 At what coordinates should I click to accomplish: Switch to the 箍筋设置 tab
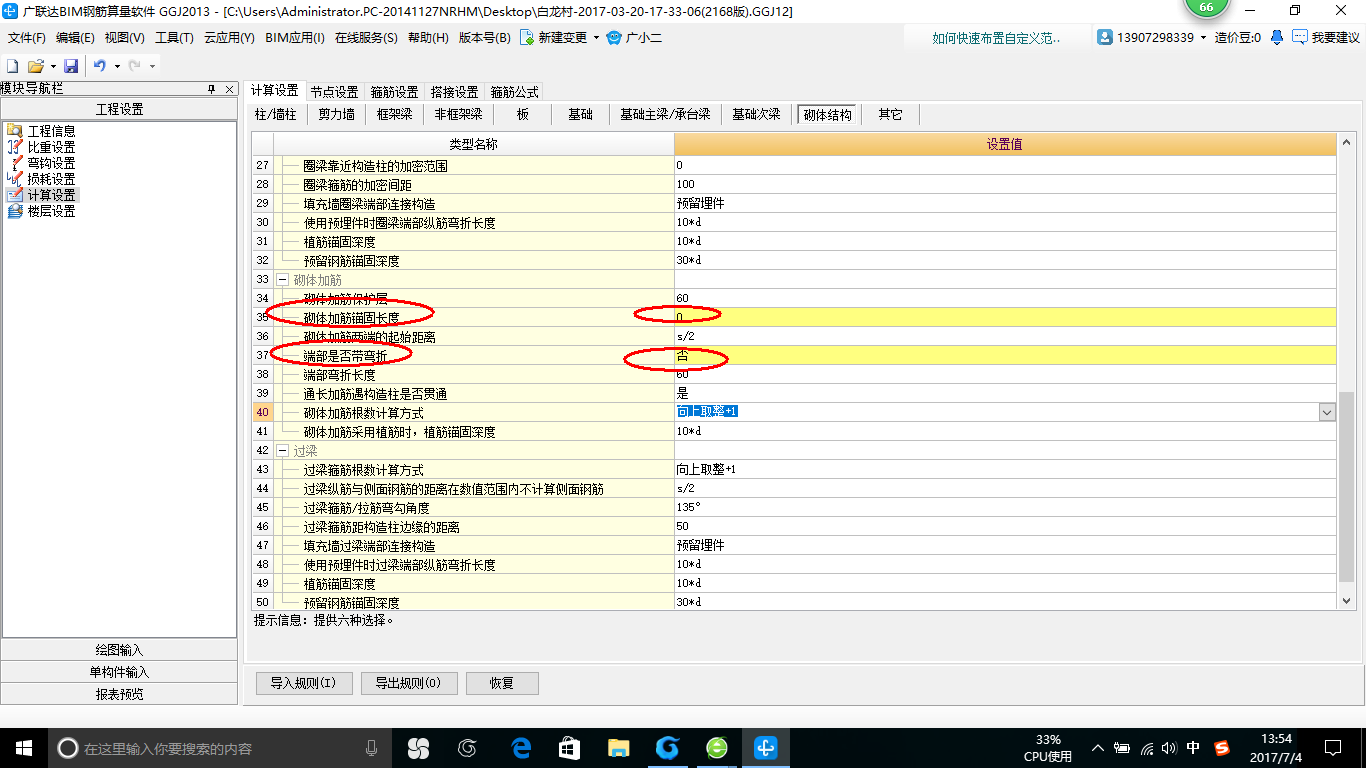point(394,91)
